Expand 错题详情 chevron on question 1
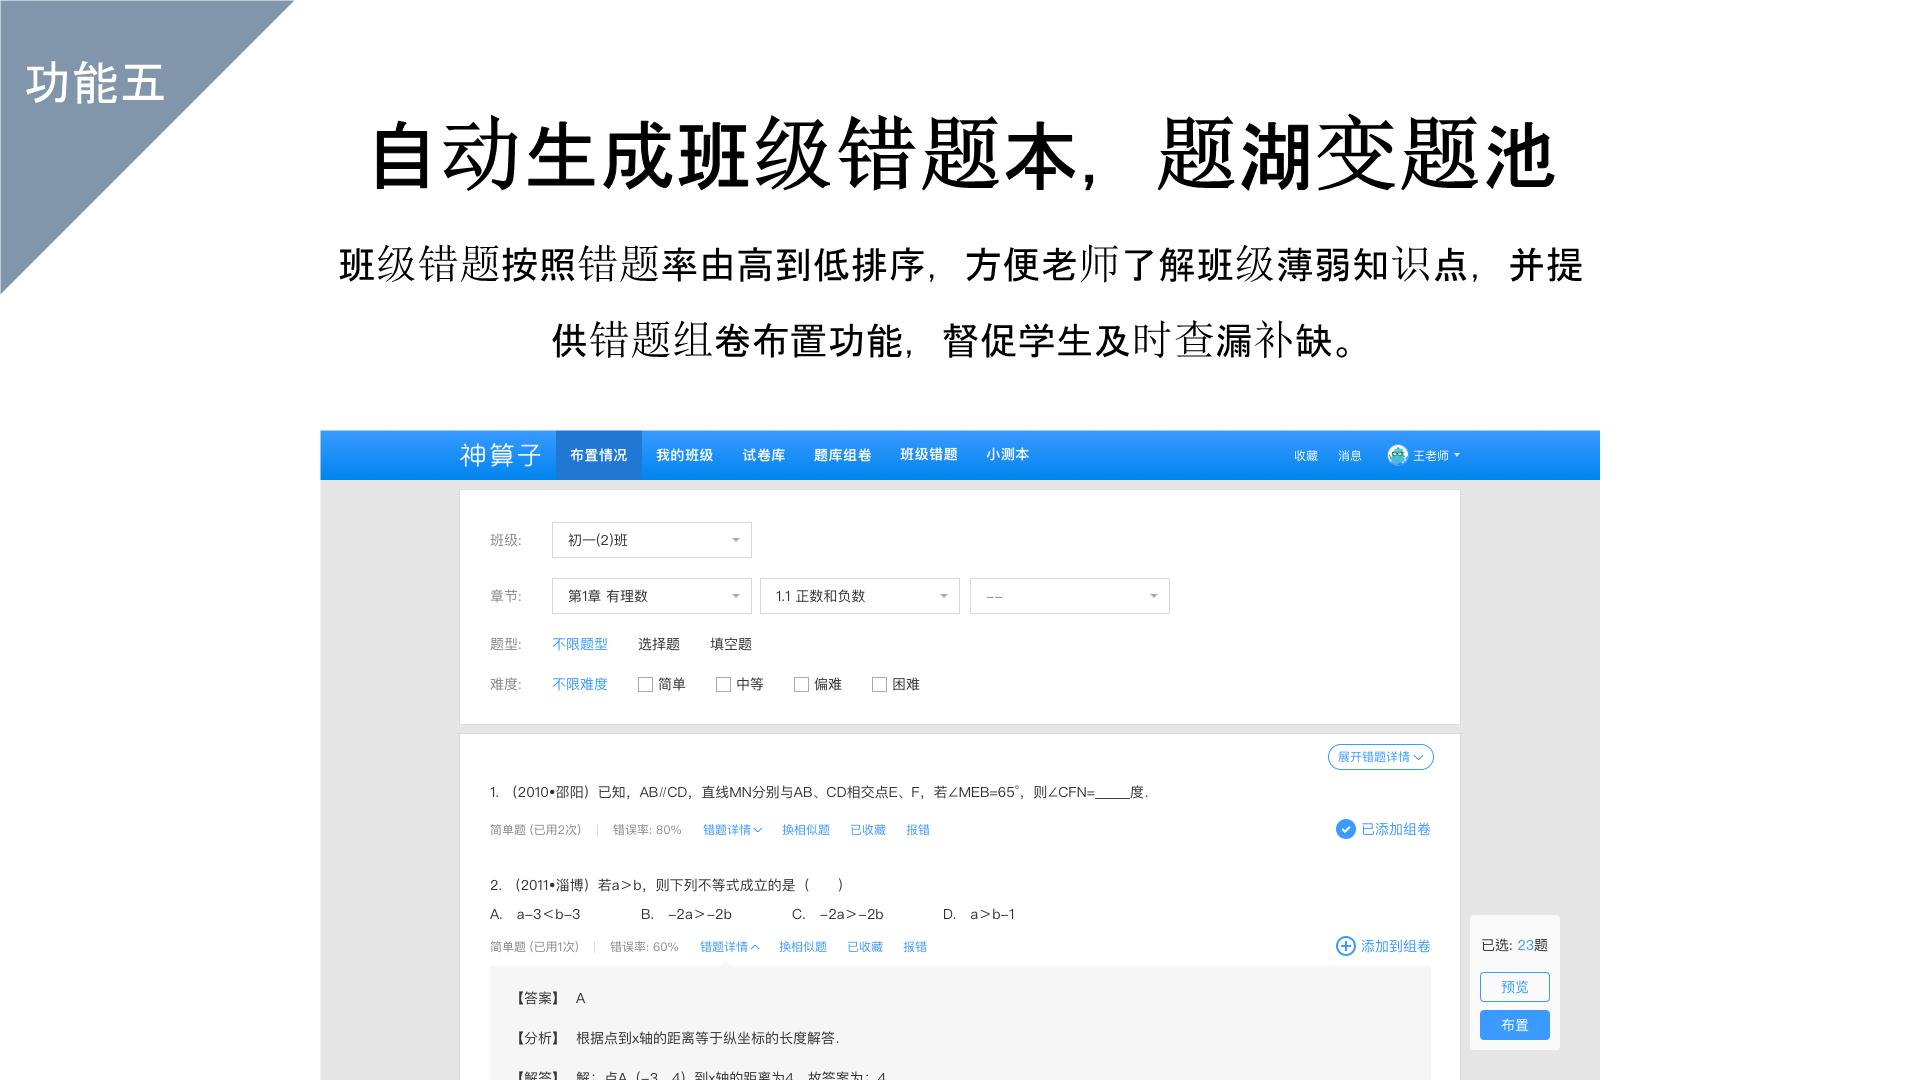The image size is (1920, 1080). 758,830
